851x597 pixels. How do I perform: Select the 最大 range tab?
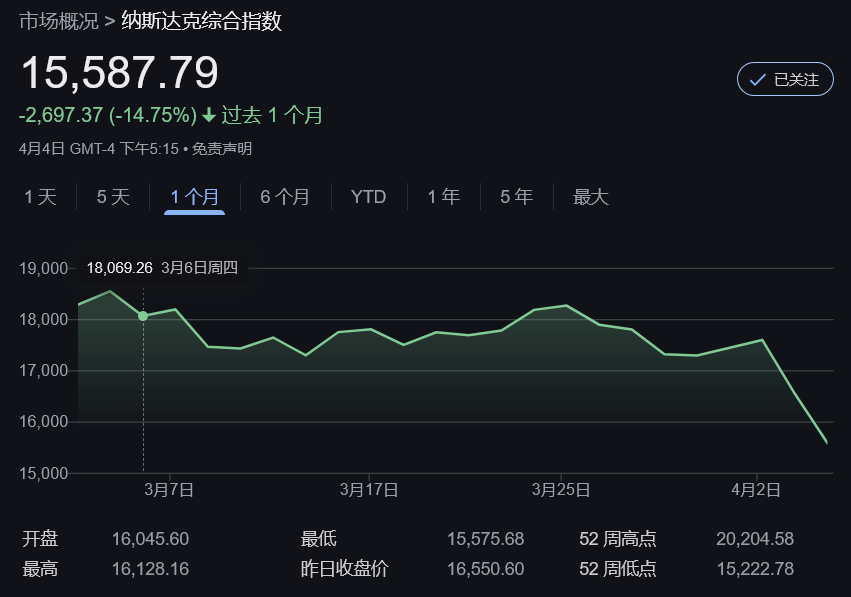pyautogui.click(x=591, y=196)
